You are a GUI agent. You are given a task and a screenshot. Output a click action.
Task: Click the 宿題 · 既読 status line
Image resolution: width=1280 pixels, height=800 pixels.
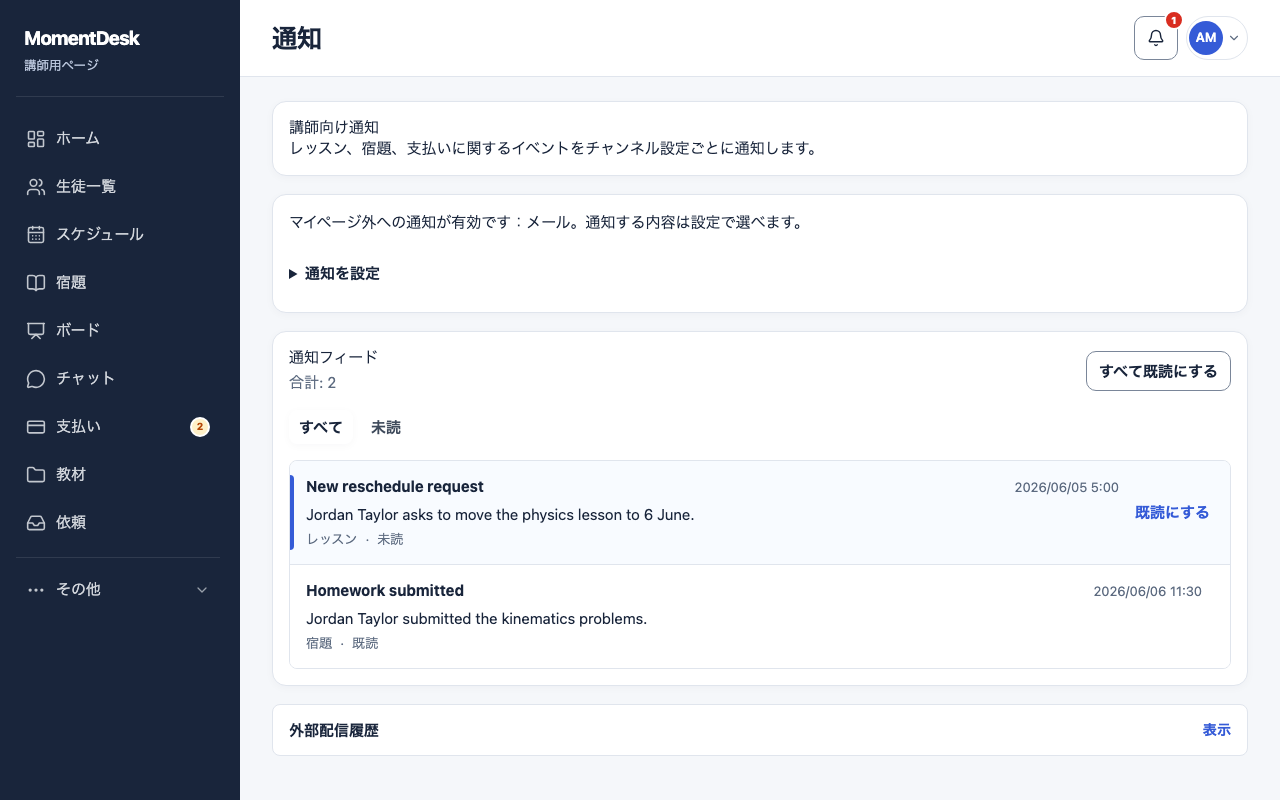(342, 643)
